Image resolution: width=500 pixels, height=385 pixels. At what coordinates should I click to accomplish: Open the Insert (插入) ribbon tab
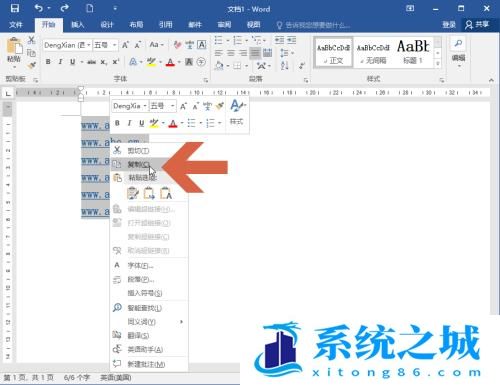pos(78,24)
